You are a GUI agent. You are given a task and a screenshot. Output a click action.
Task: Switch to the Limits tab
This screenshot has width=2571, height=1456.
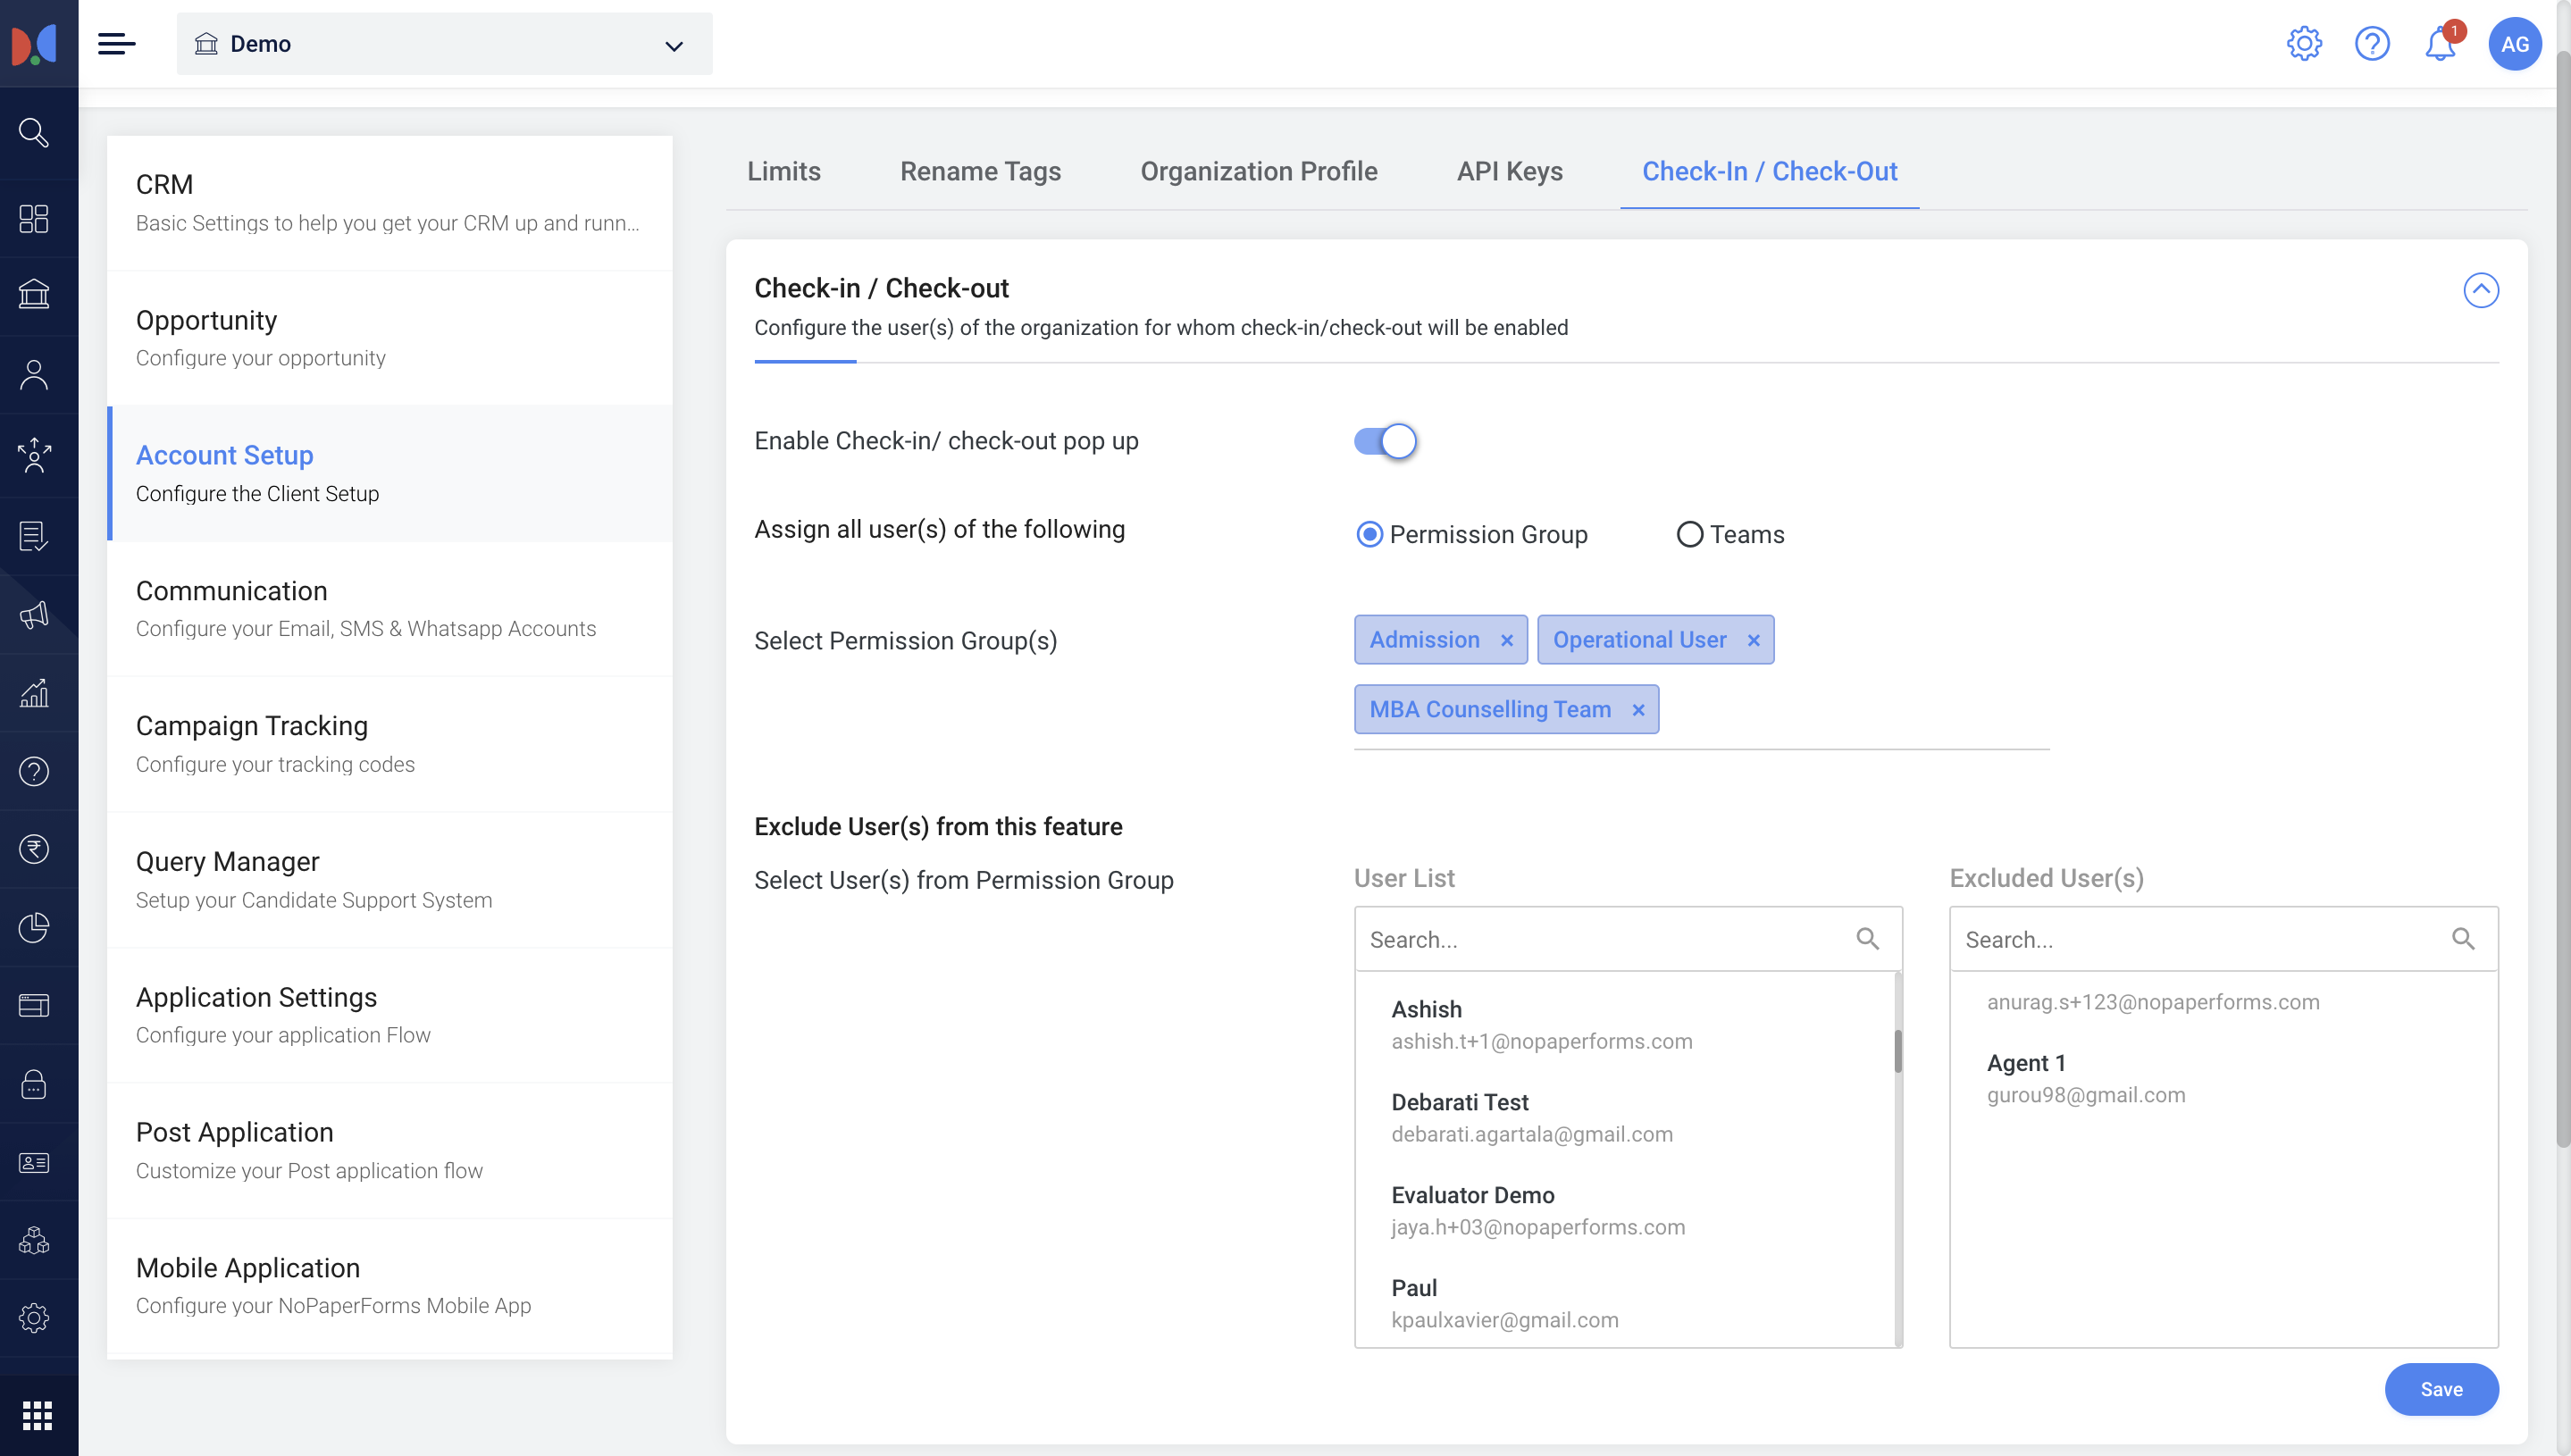pos(784,171)
